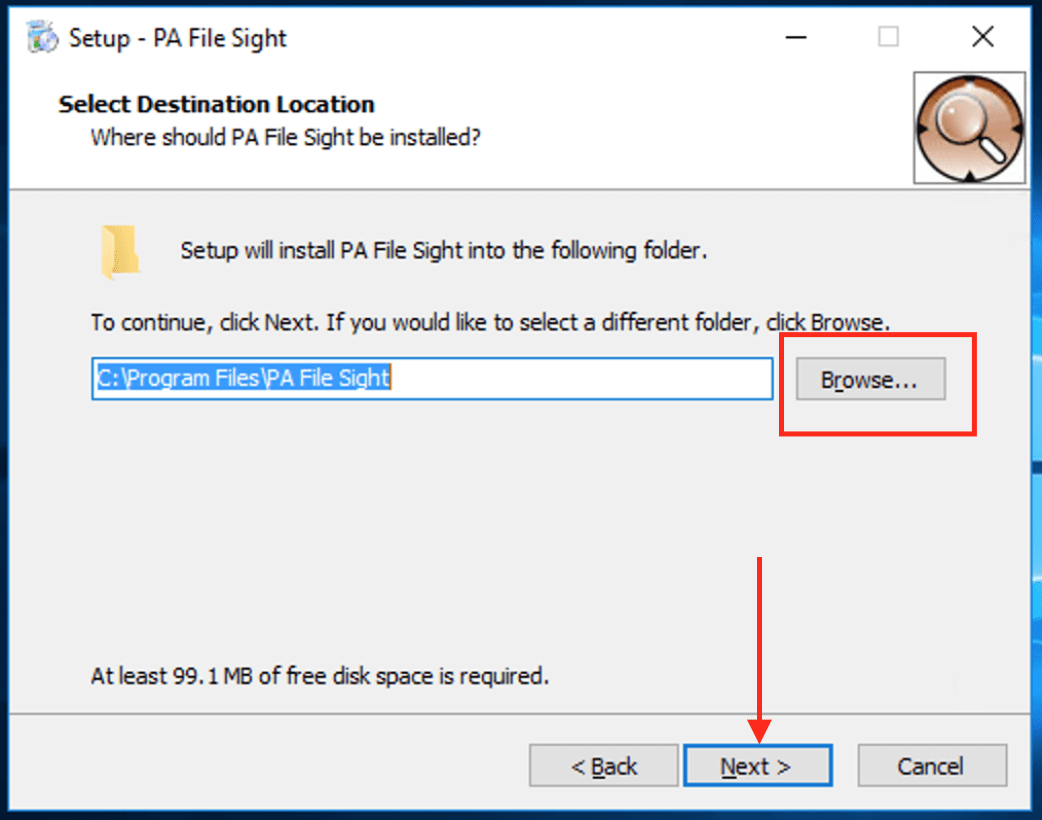
Task: Close the PA File Sight Setup window
Action: [982, 38]
